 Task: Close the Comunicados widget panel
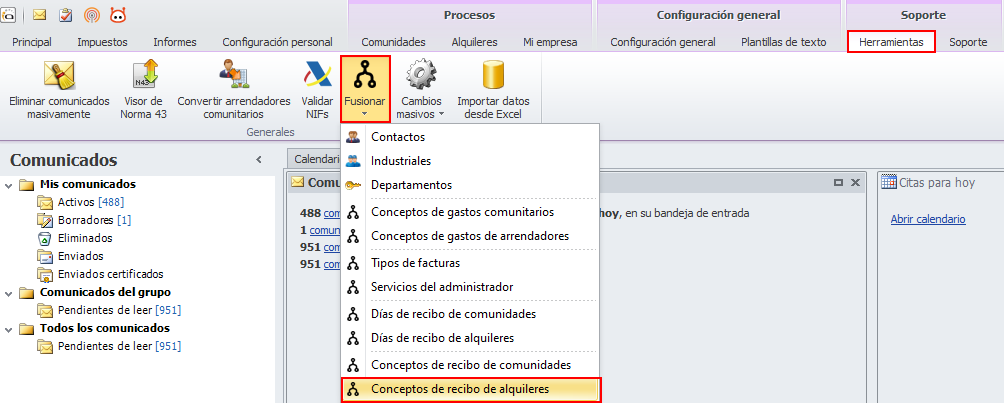click(x=854, y=183)
